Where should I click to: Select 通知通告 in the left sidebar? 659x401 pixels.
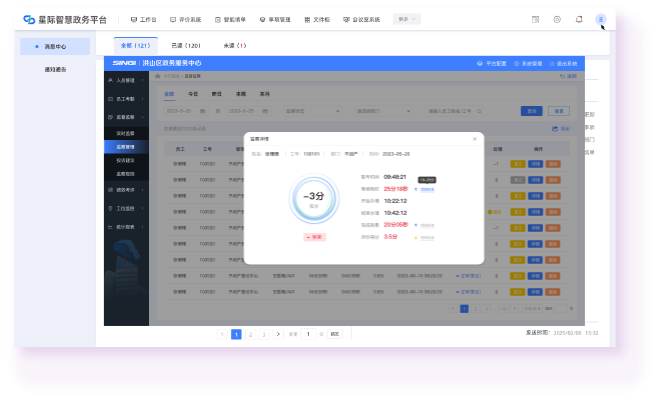point(55,69)
